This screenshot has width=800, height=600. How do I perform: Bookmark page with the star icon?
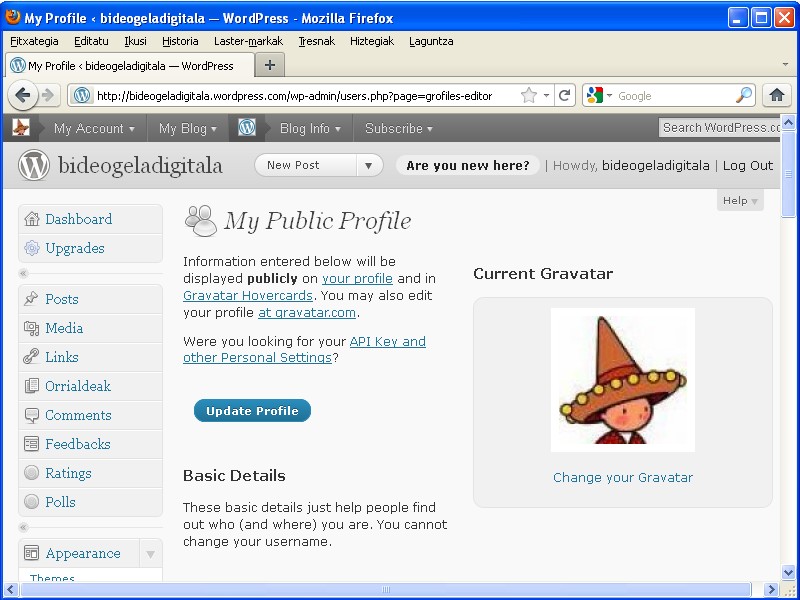[x=529, y=95]
